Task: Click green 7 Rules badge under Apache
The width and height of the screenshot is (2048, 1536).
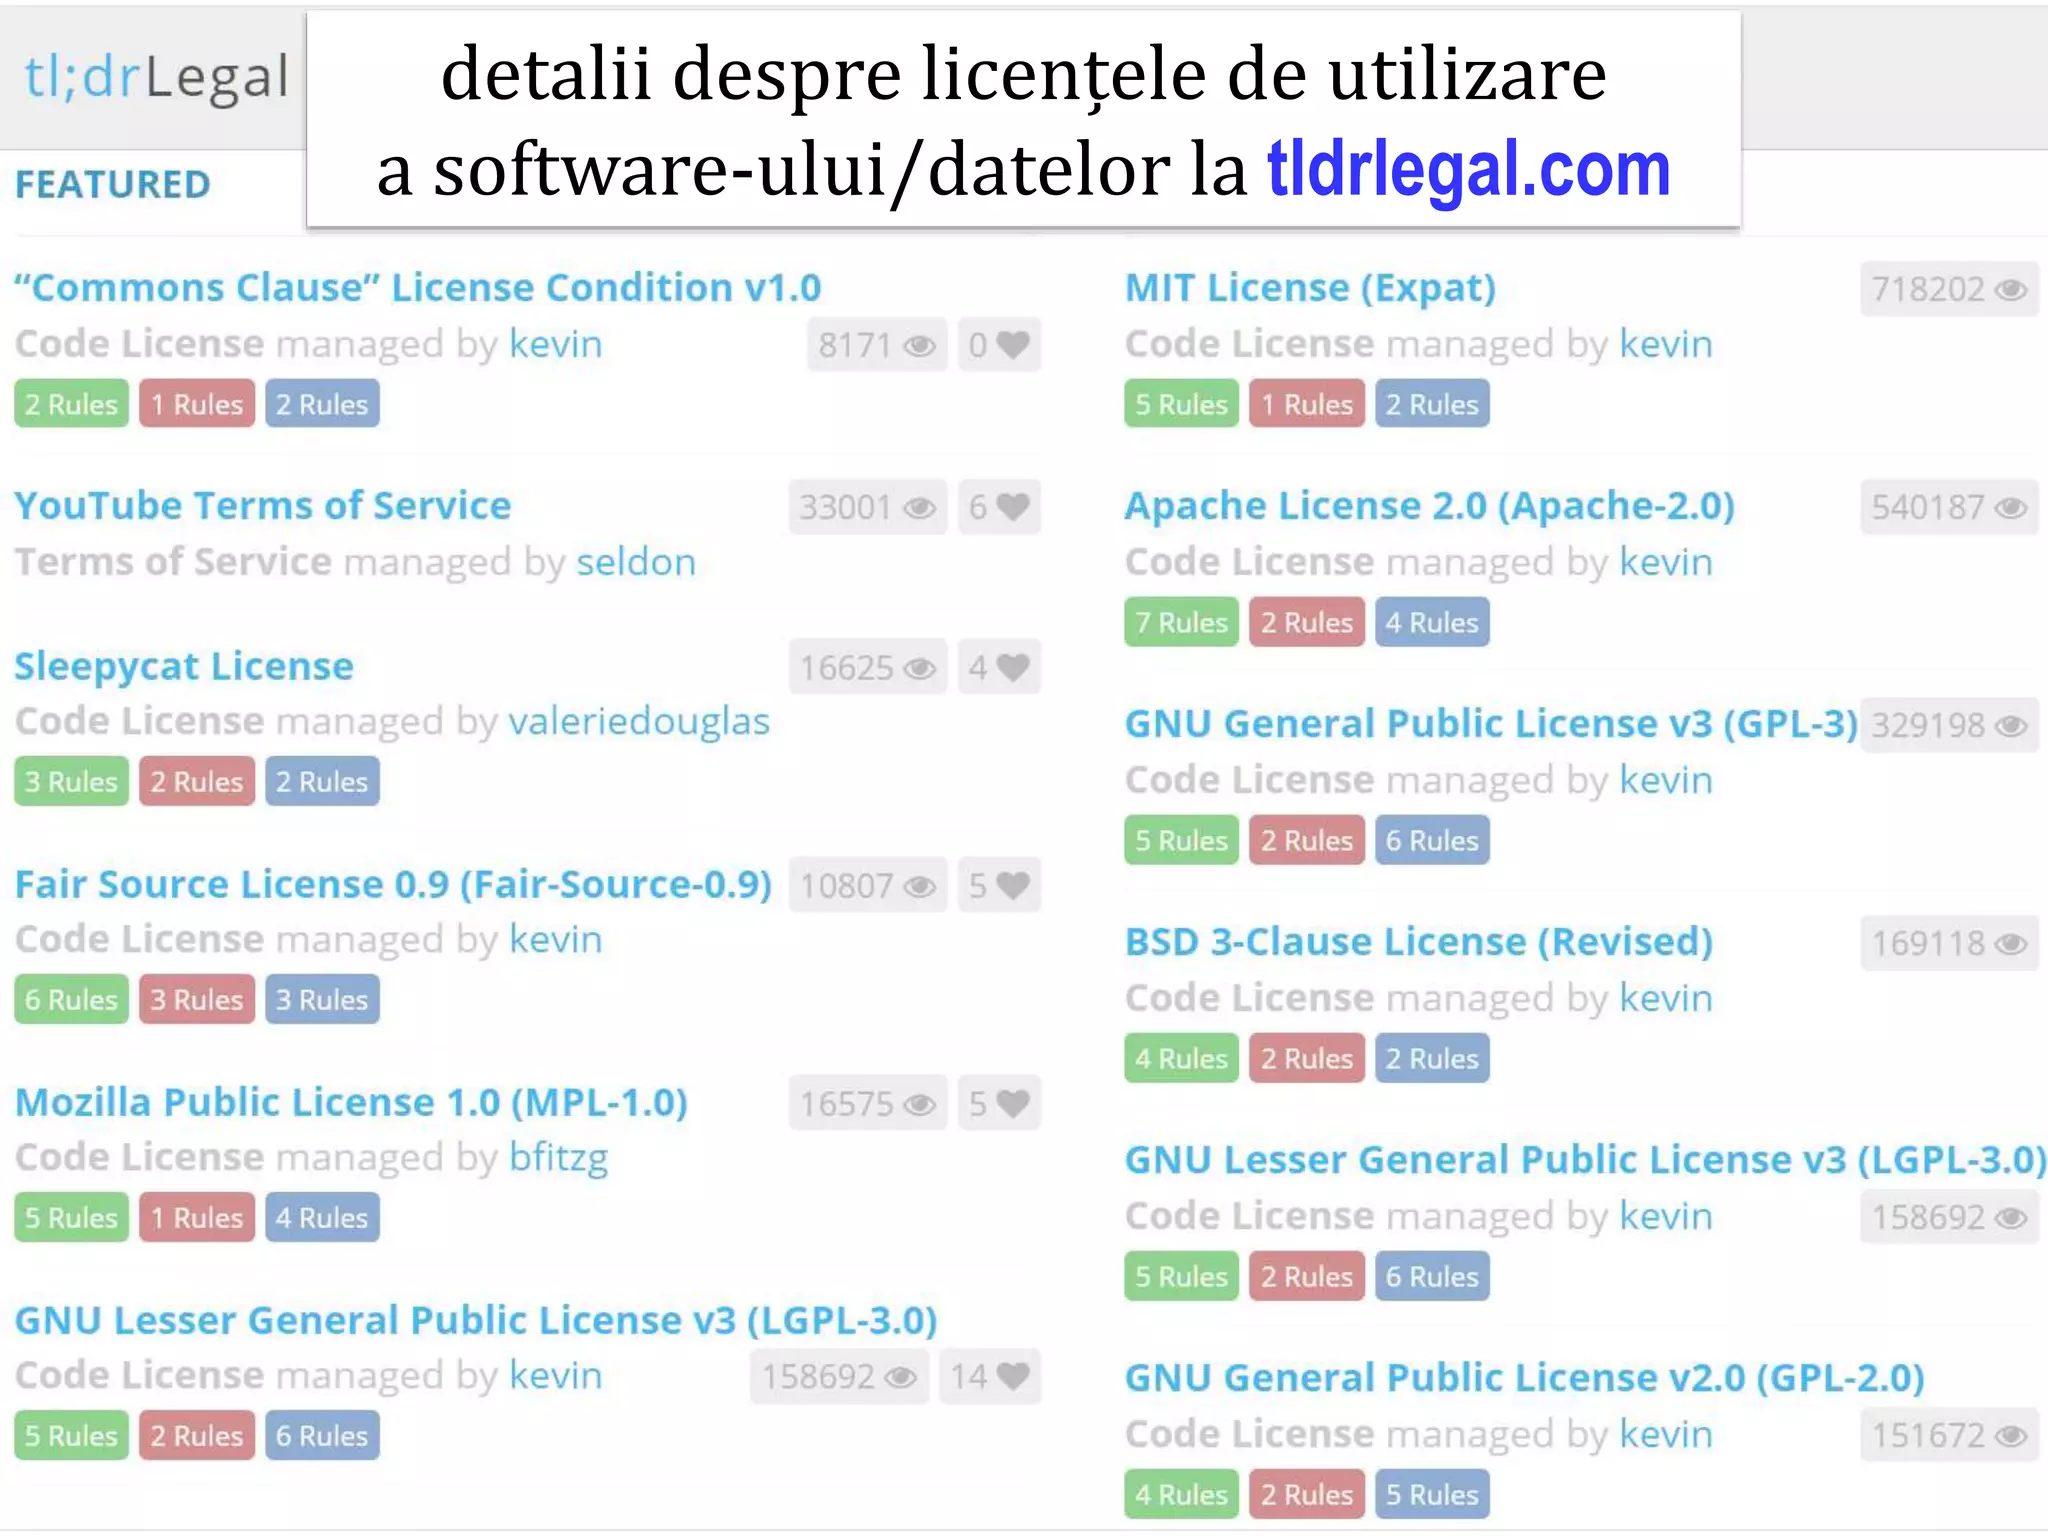Action: [1181, 622]
